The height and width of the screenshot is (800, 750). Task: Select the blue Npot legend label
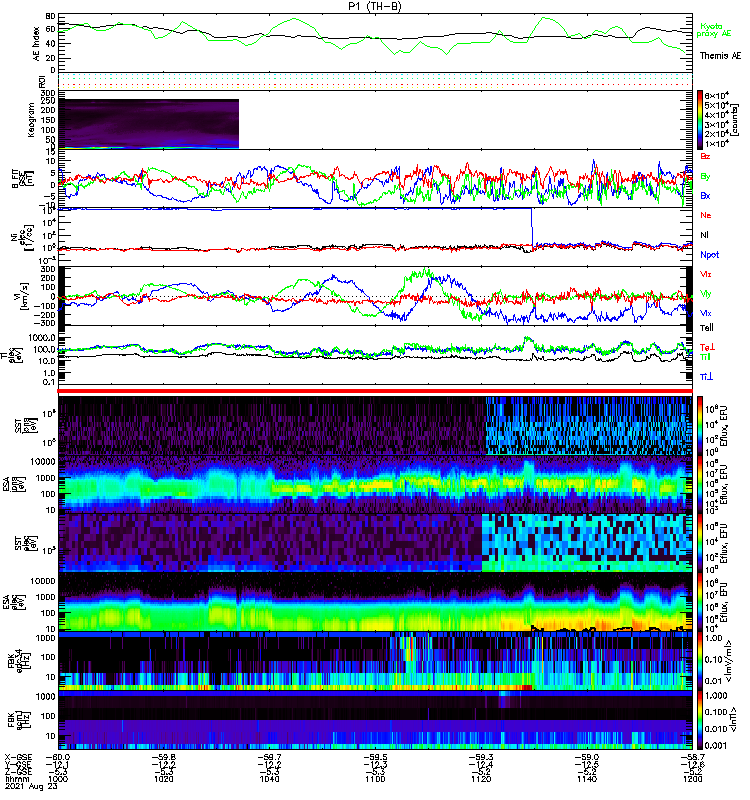tap(709, 255)
